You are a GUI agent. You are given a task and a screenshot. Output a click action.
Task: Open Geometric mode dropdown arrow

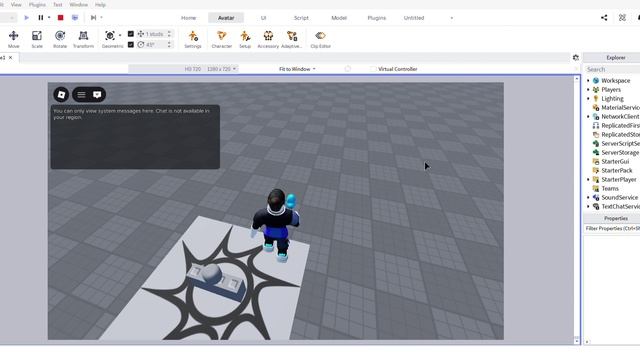point(120,36)
